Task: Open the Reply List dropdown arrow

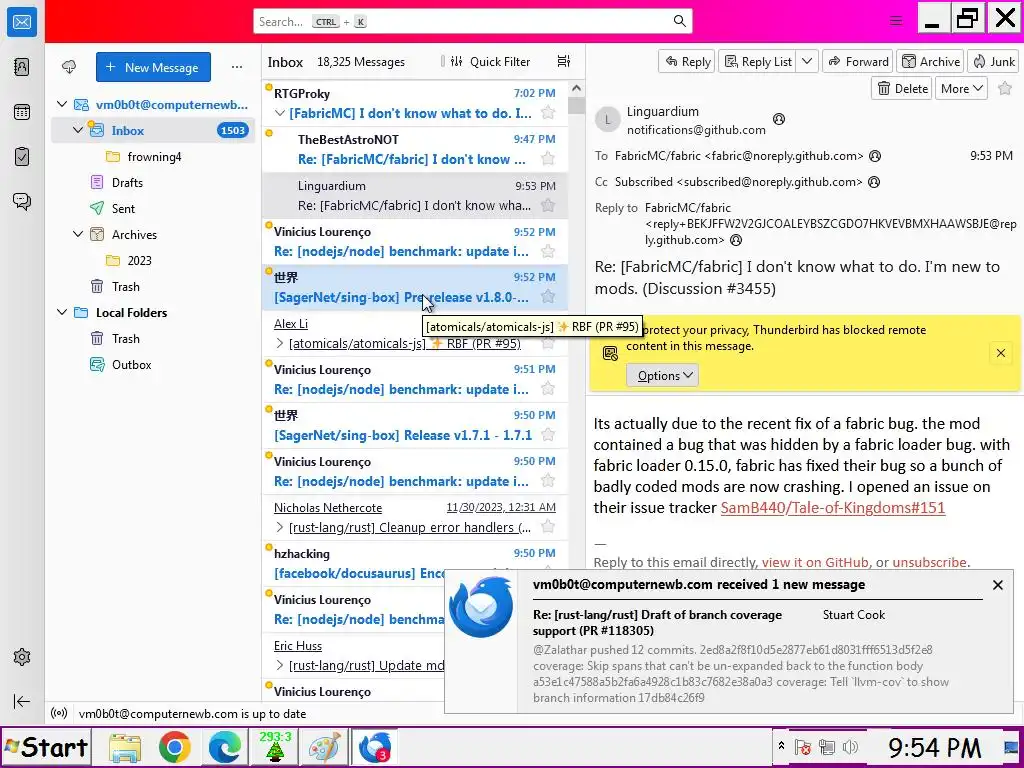Action: pyautogui.click(x=807, y=61)
